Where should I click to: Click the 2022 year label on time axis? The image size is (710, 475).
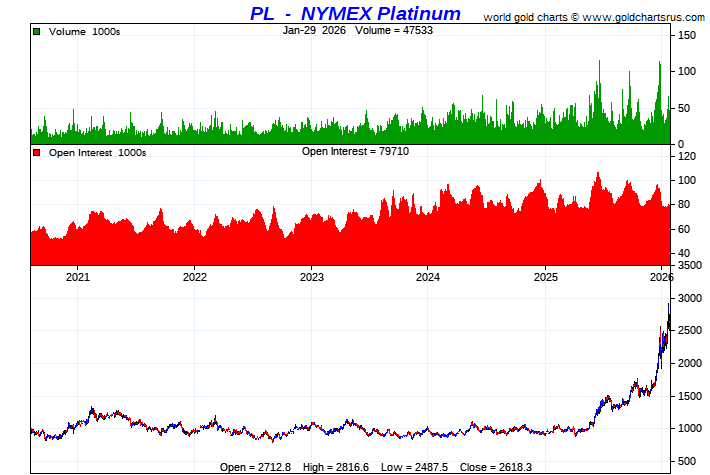[x=195, y=277]
